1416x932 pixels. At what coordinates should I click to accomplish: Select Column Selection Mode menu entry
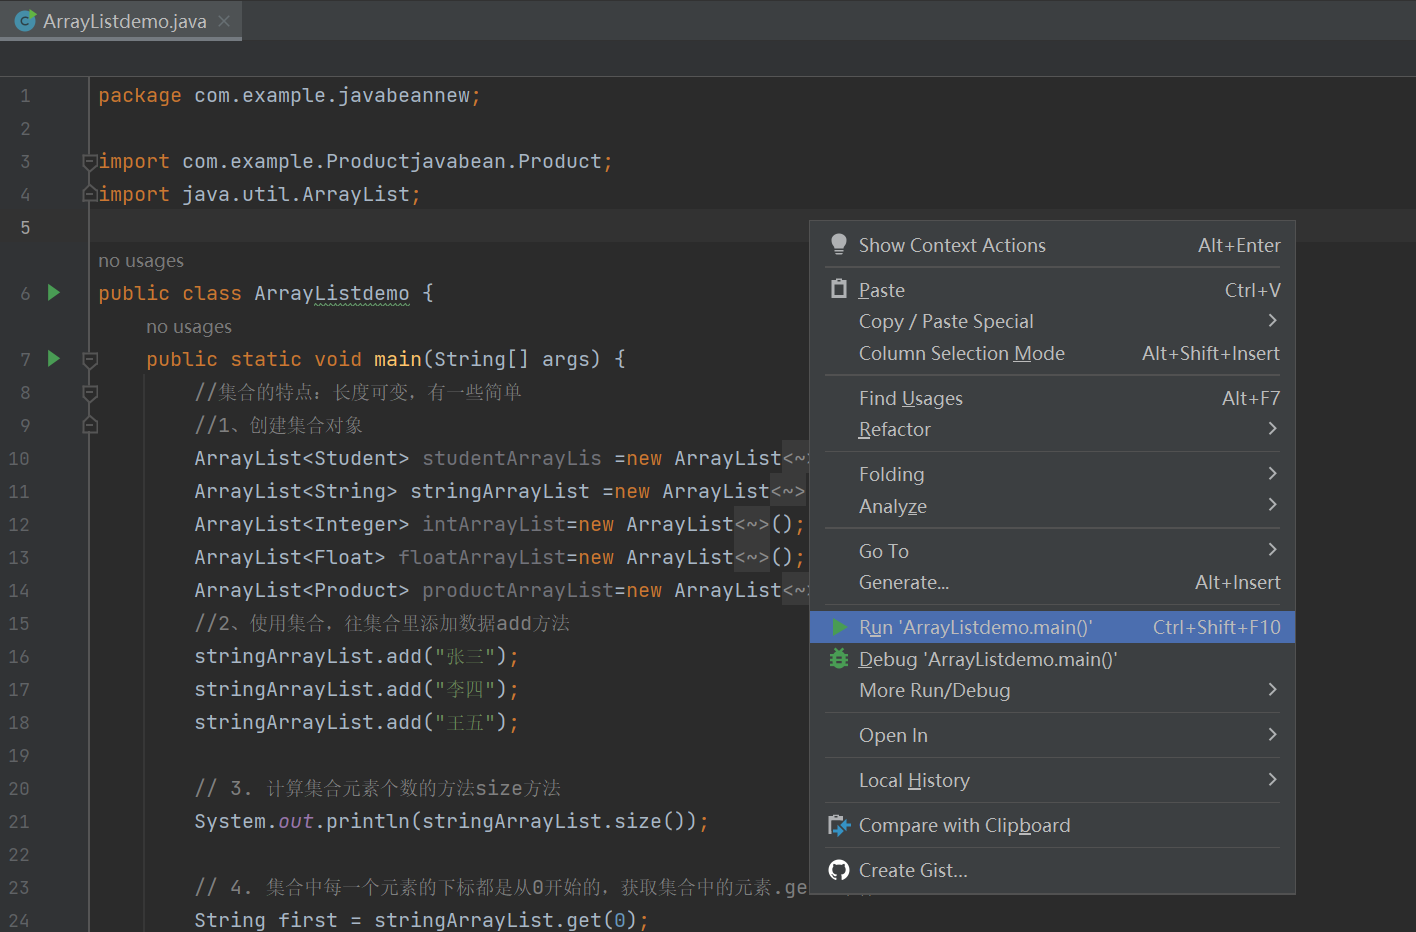point(1052,353)
